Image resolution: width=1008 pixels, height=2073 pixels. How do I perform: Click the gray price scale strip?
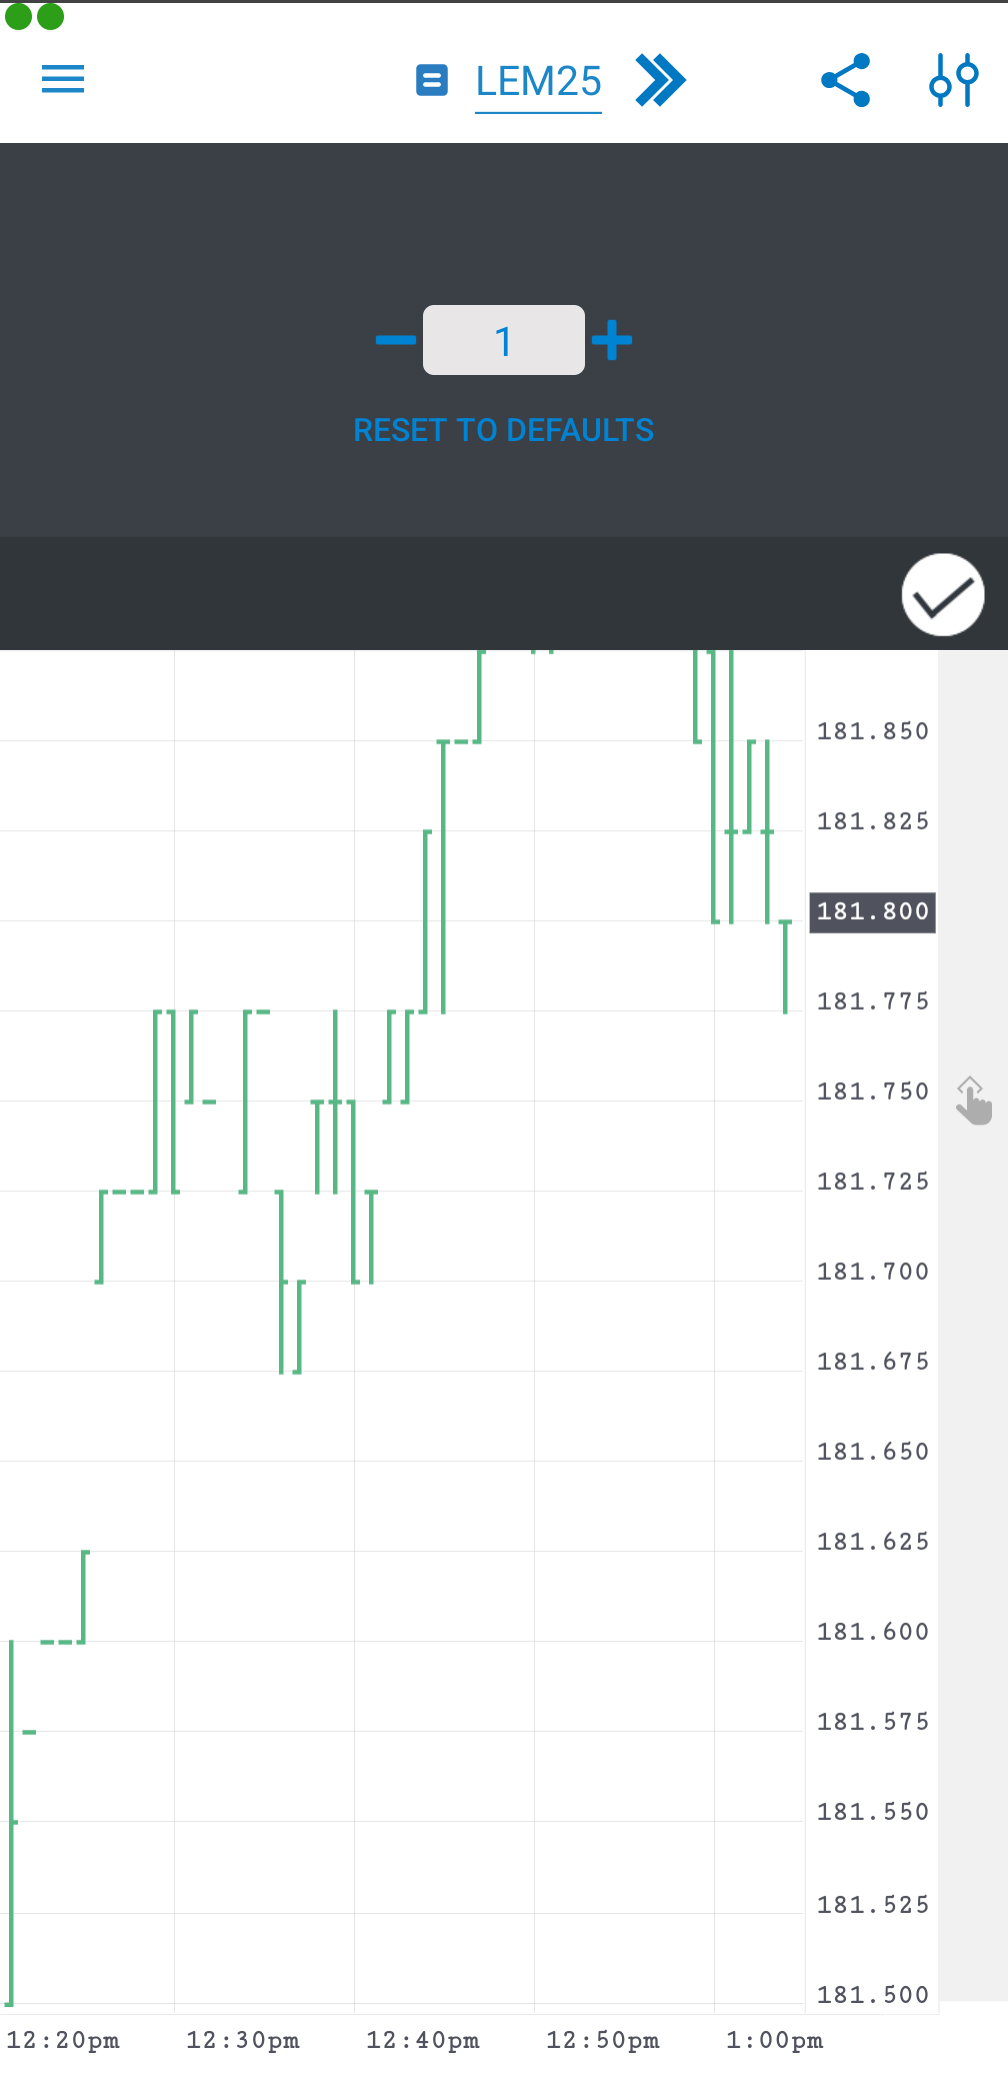click(973, 1500)
